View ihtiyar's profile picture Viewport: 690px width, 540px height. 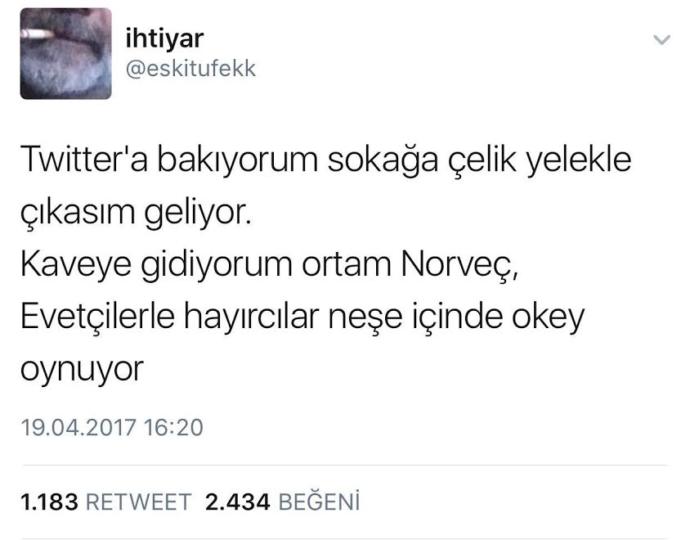(66, 54)
